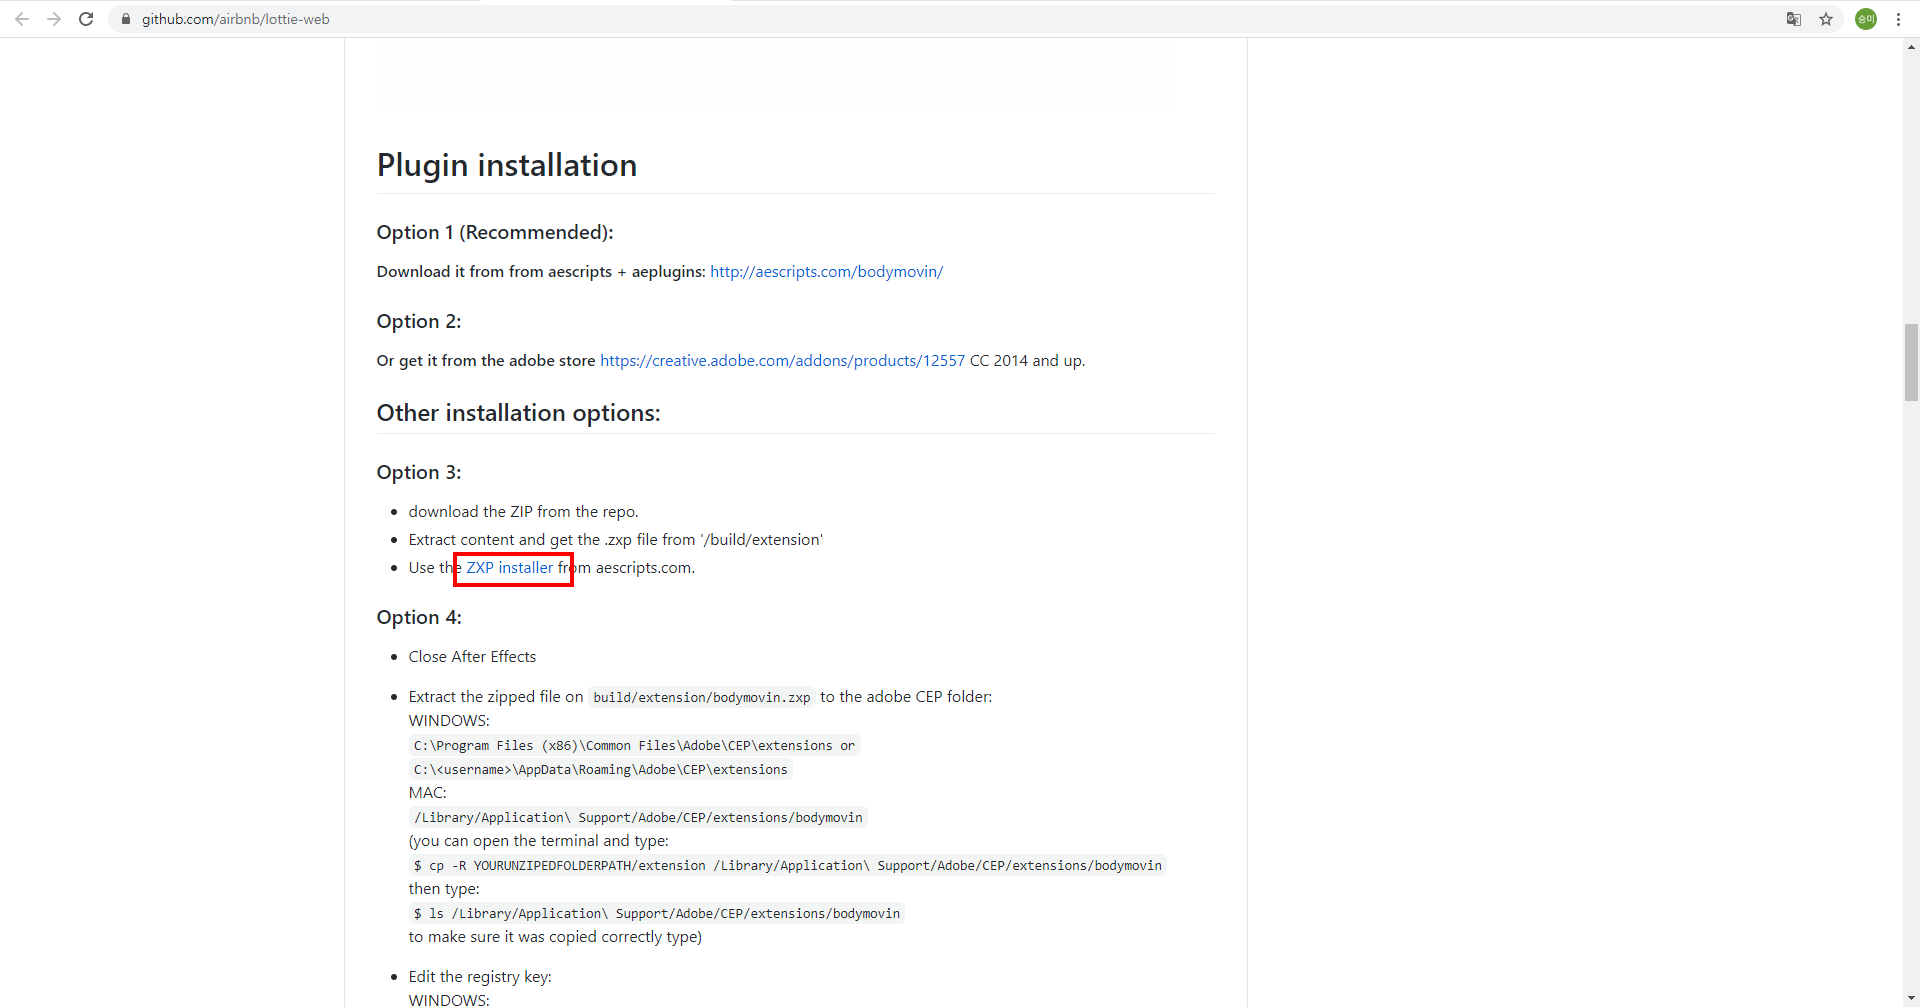
Task: Bookmark this page with star icon
Action: [x=1826, y=19]
